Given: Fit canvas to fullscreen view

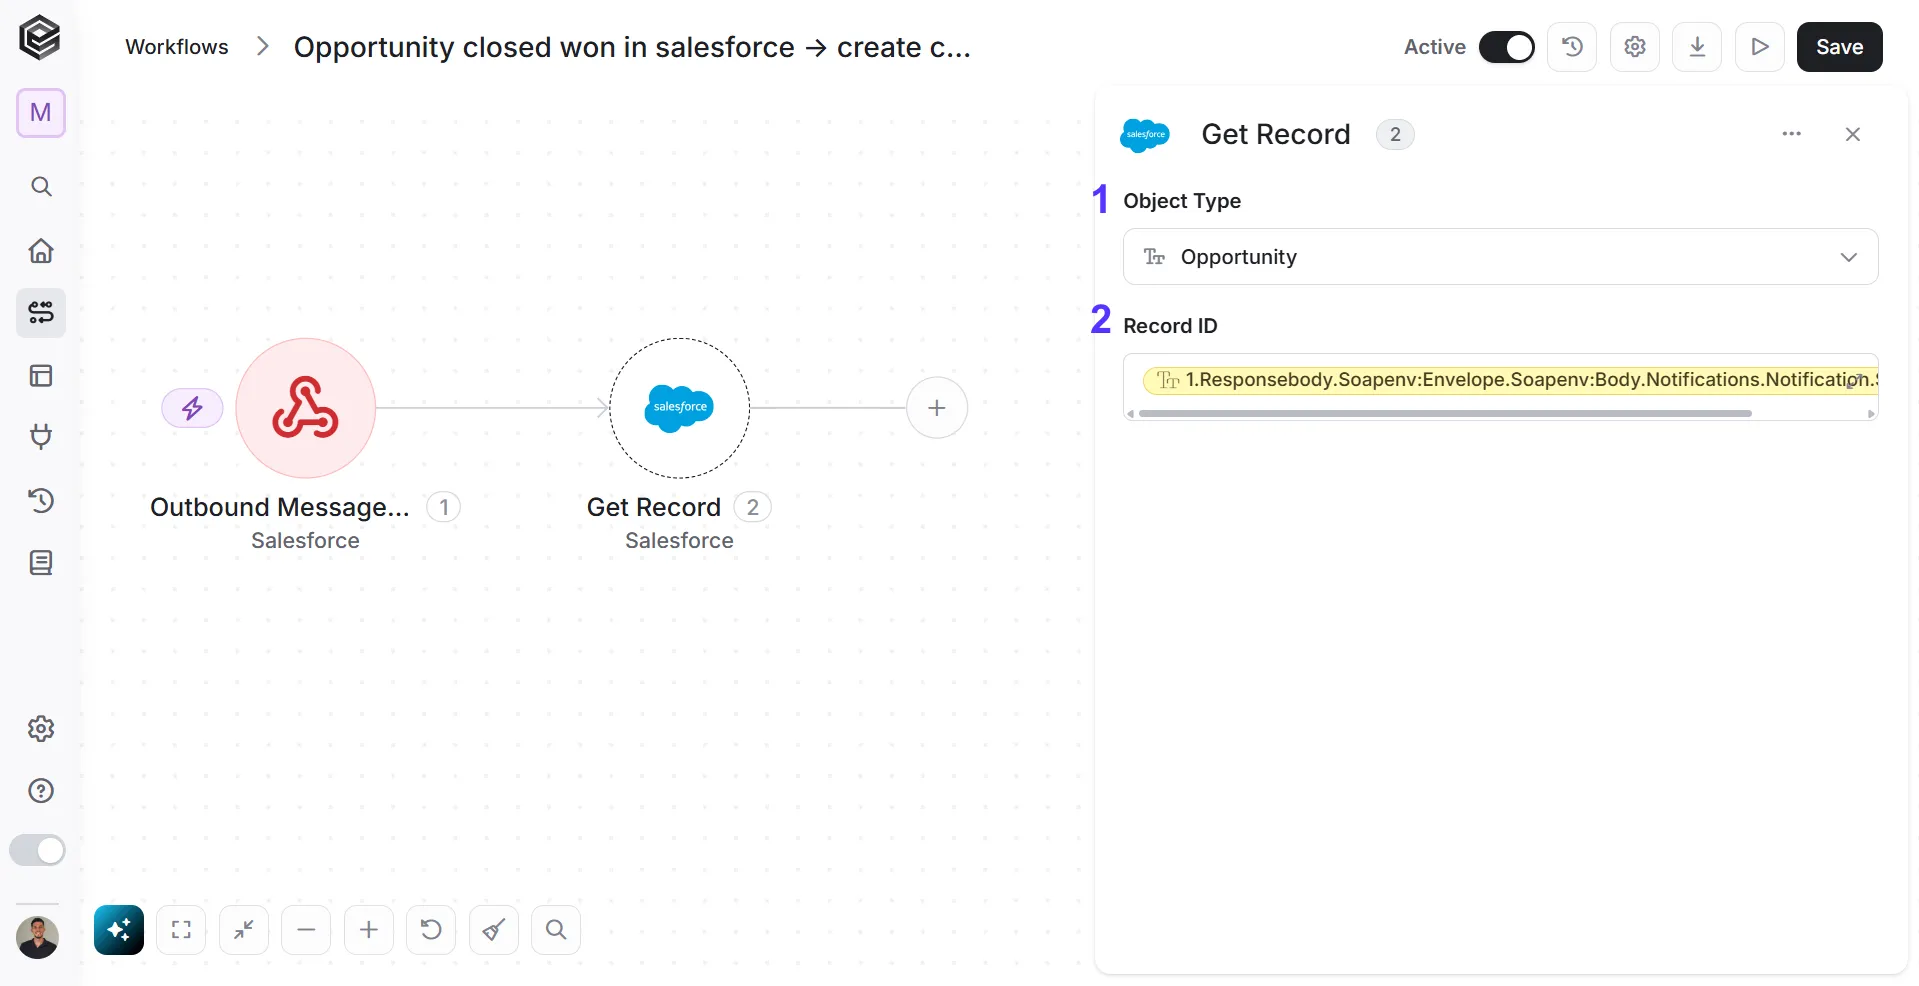Looking at the screenshot, I should [x=181, y=931].
